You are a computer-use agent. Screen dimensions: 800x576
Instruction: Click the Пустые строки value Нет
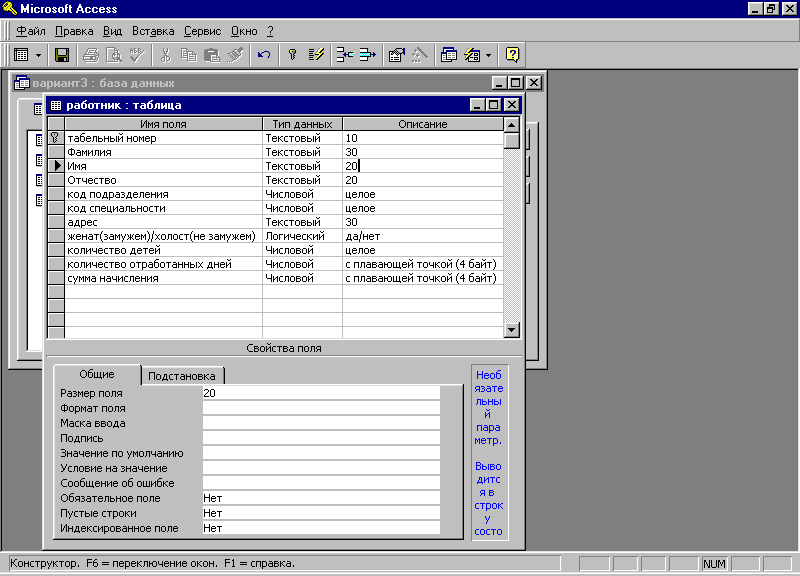(321, 513)
